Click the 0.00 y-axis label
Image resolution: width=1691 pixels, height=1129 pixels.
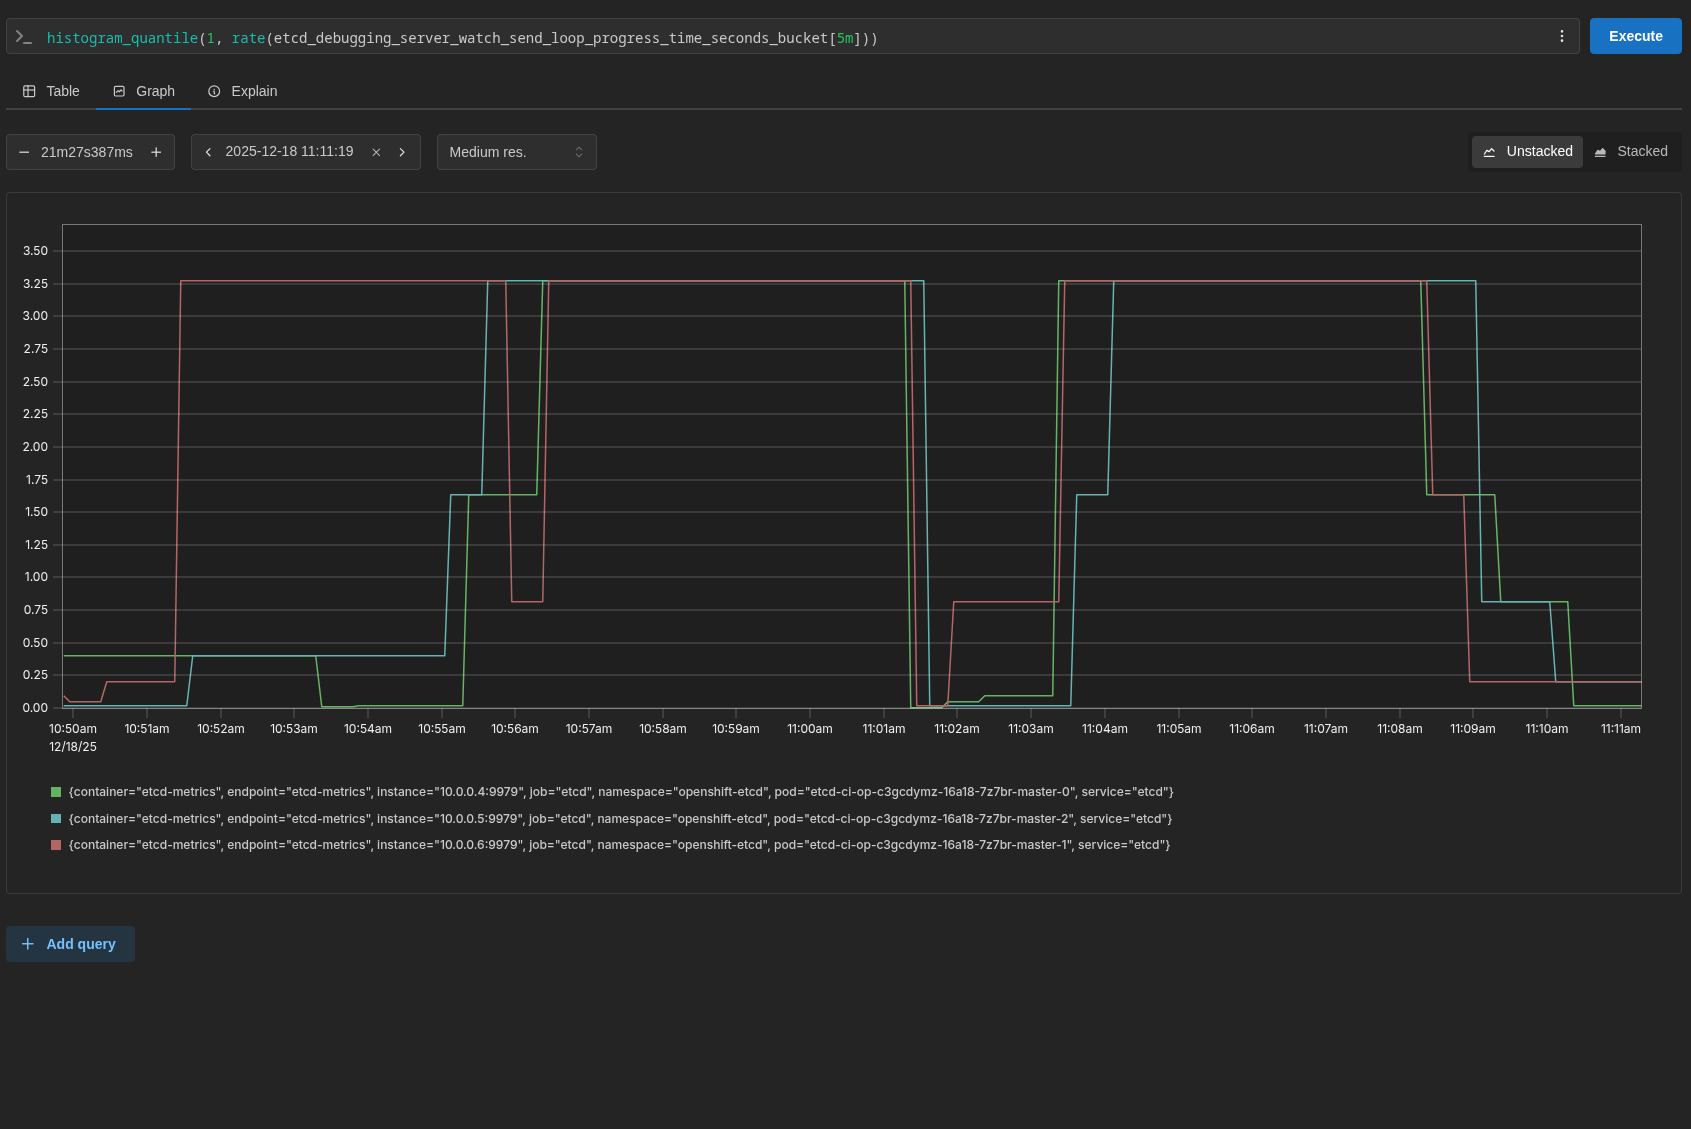36,708
